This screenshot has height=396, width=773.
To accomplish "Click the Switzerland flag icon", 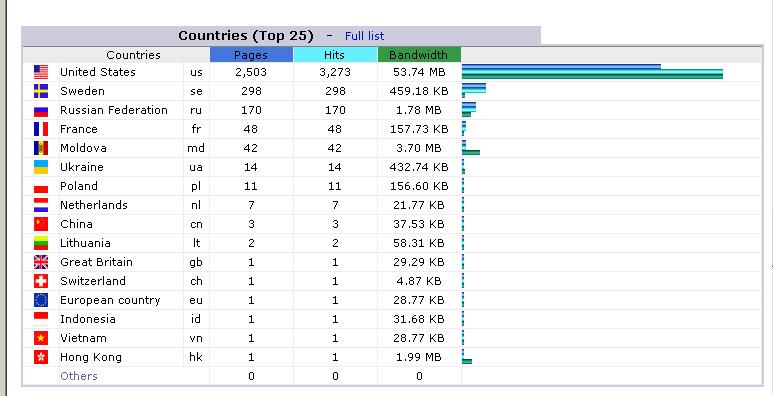I will [x=41, y=281].
